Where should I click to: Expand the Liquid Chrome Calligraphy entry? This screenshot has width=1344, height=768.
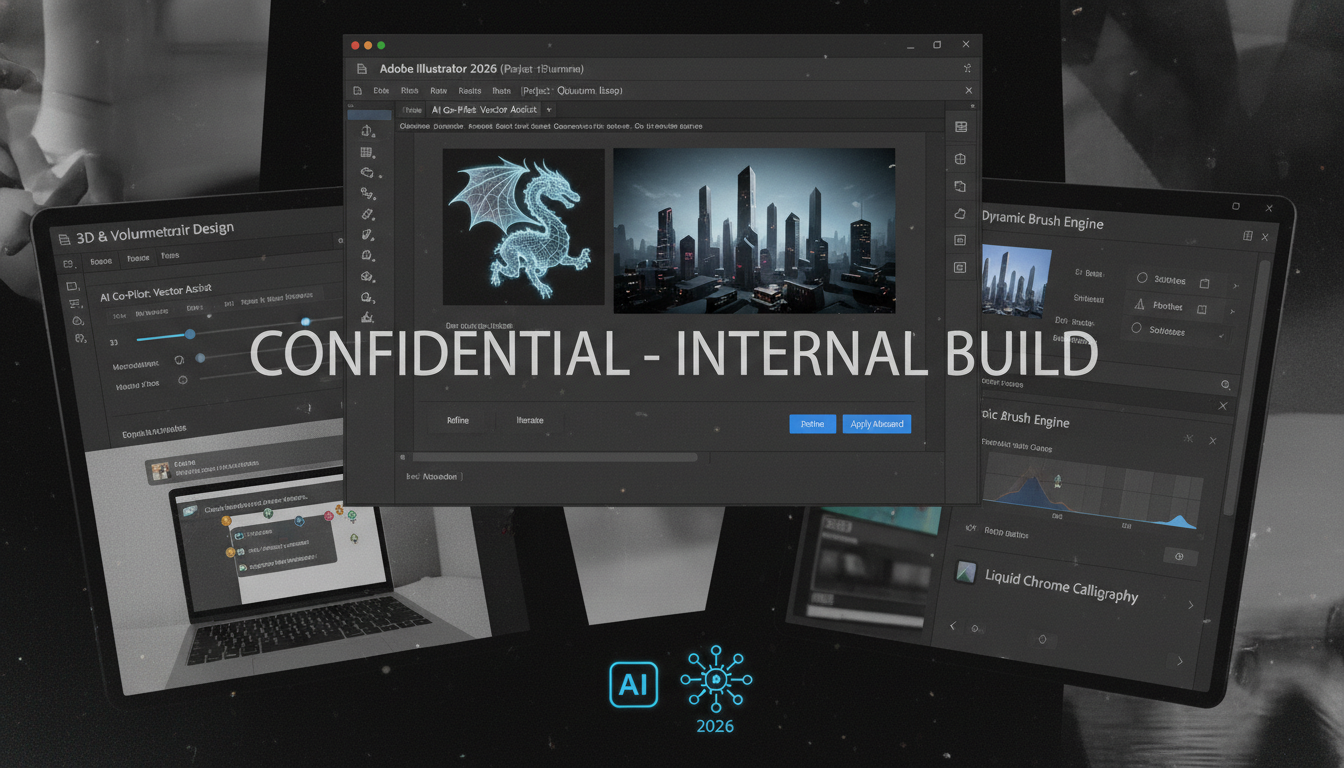[1190, 604]
